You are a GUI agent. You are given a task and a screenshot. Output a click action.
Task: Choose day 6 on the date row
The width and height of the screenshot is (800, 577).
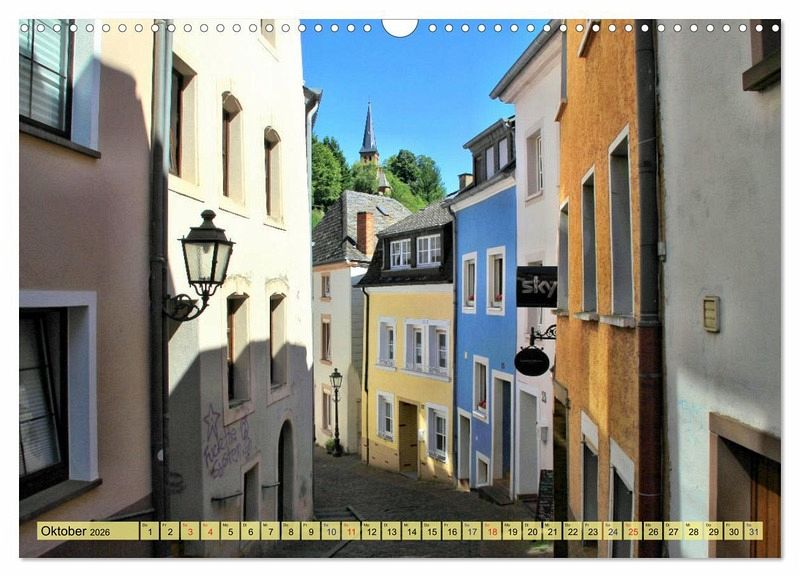(x=250, y=531)
